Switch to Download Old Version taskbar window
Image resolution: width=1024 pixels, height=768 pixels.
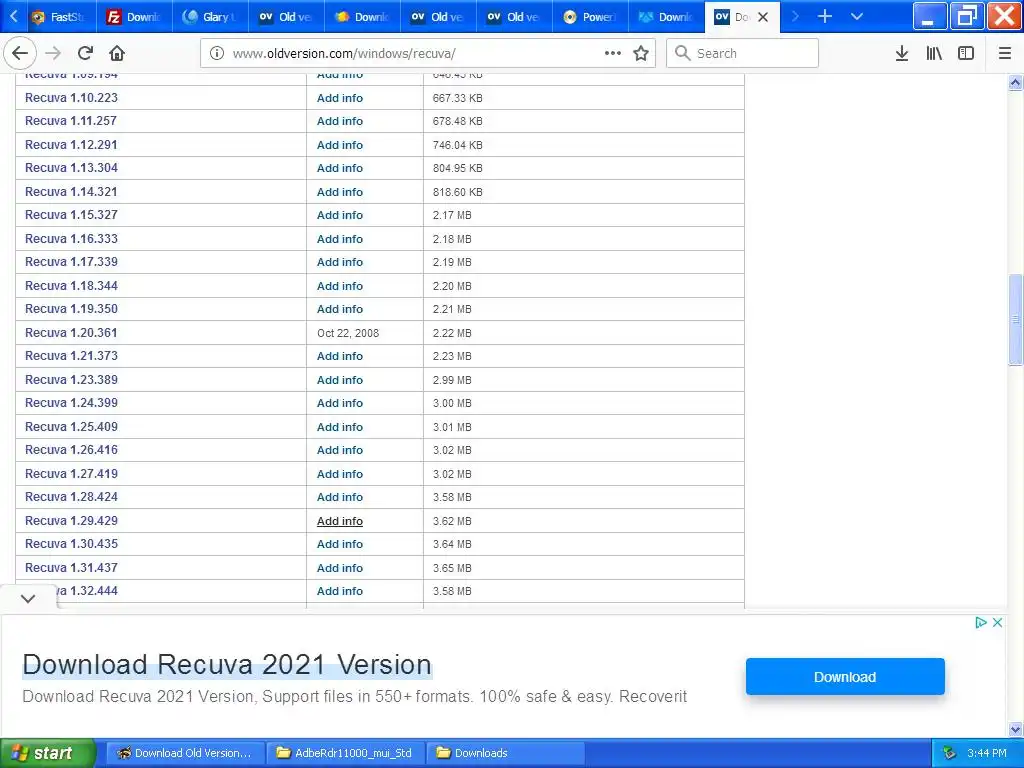(x=185, y=753)
